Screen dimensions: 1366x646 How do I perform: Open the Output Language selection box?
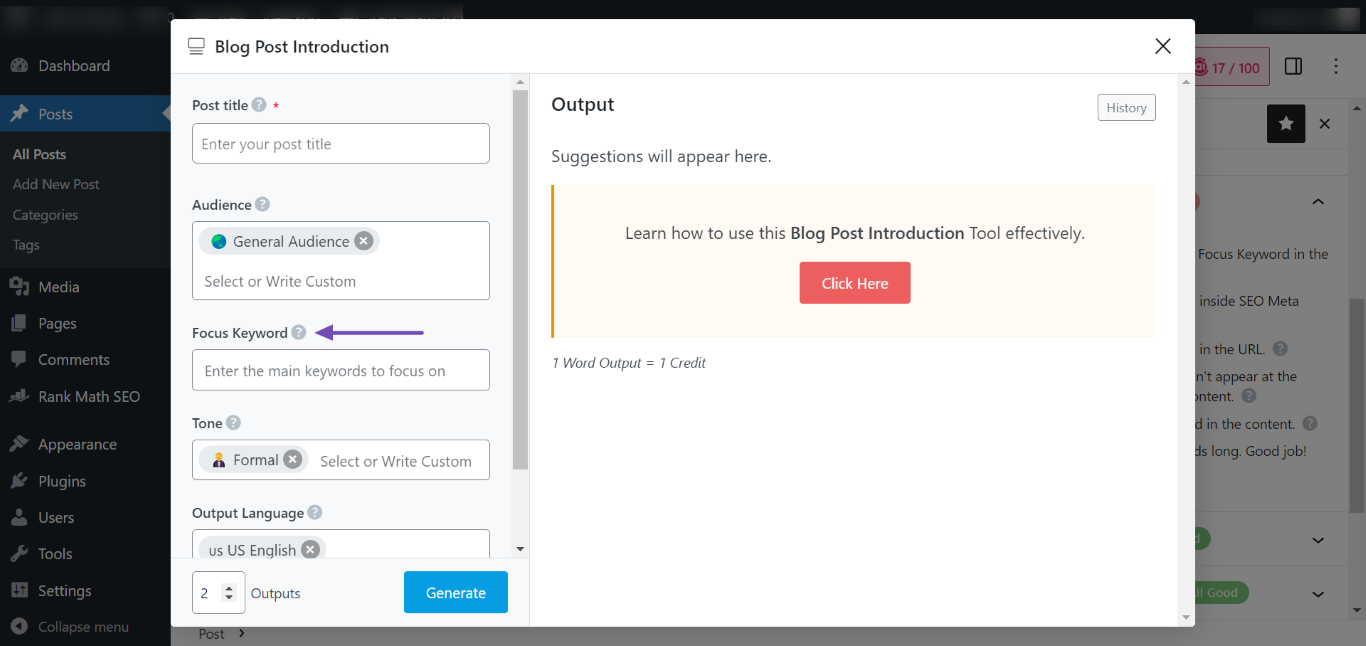click(341, 544)
